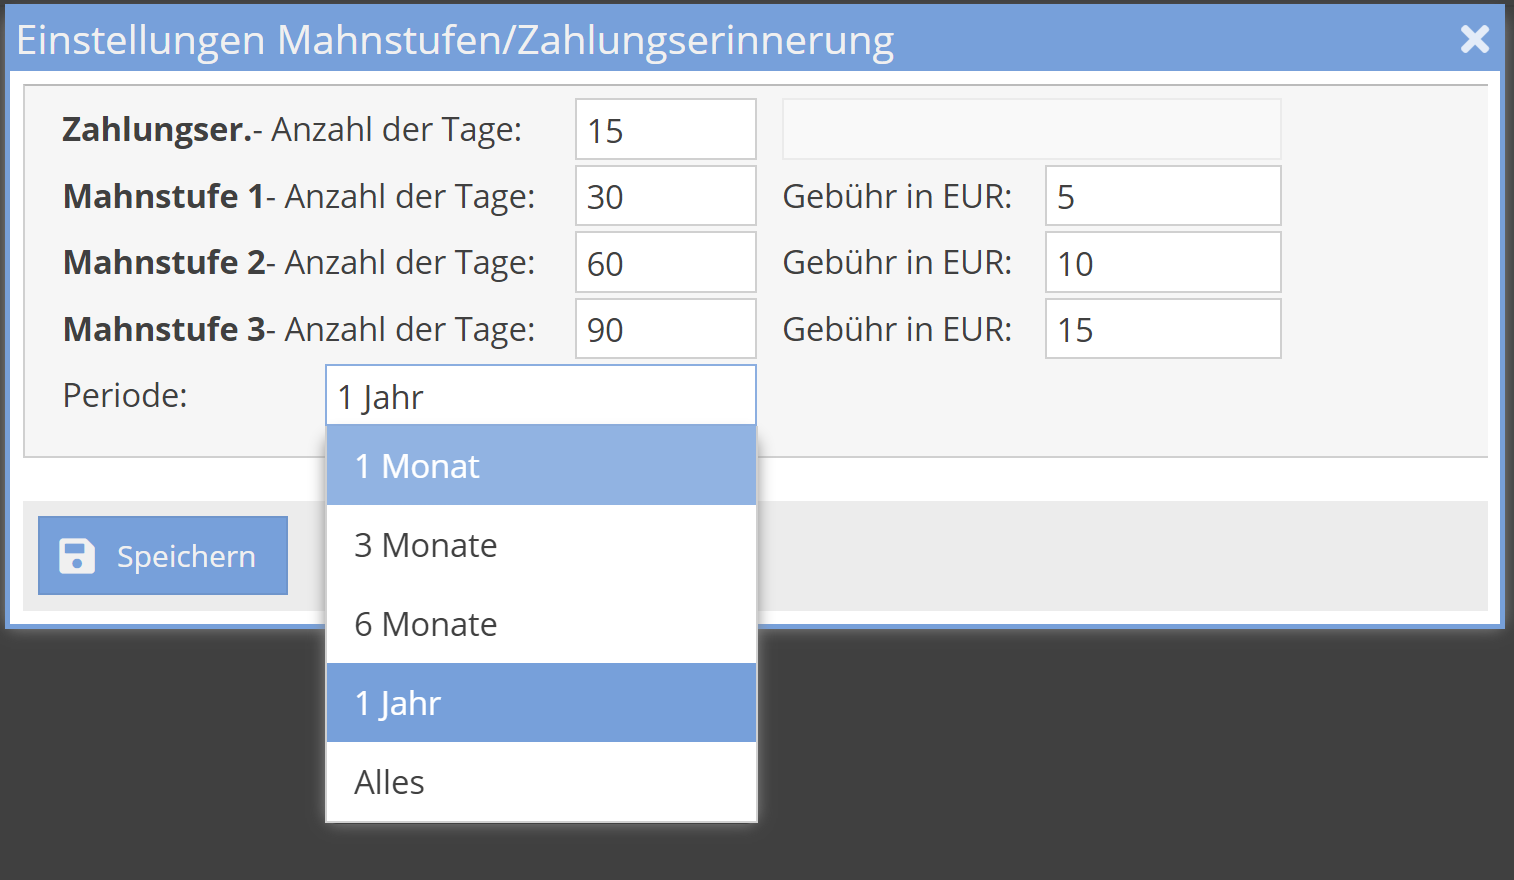Screen dimensions: 1514x880
Task: Click the Speichern button
Action: 162,555
